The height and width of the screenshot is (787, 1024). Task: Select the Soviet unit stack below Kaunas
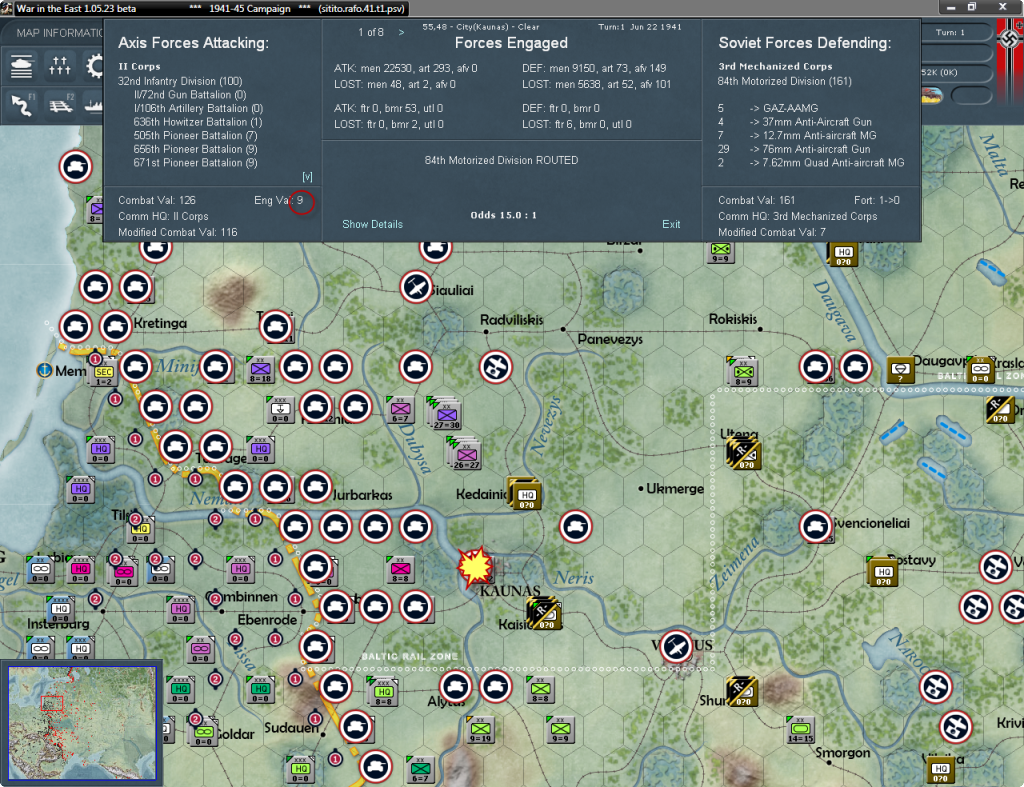[545, 614]
